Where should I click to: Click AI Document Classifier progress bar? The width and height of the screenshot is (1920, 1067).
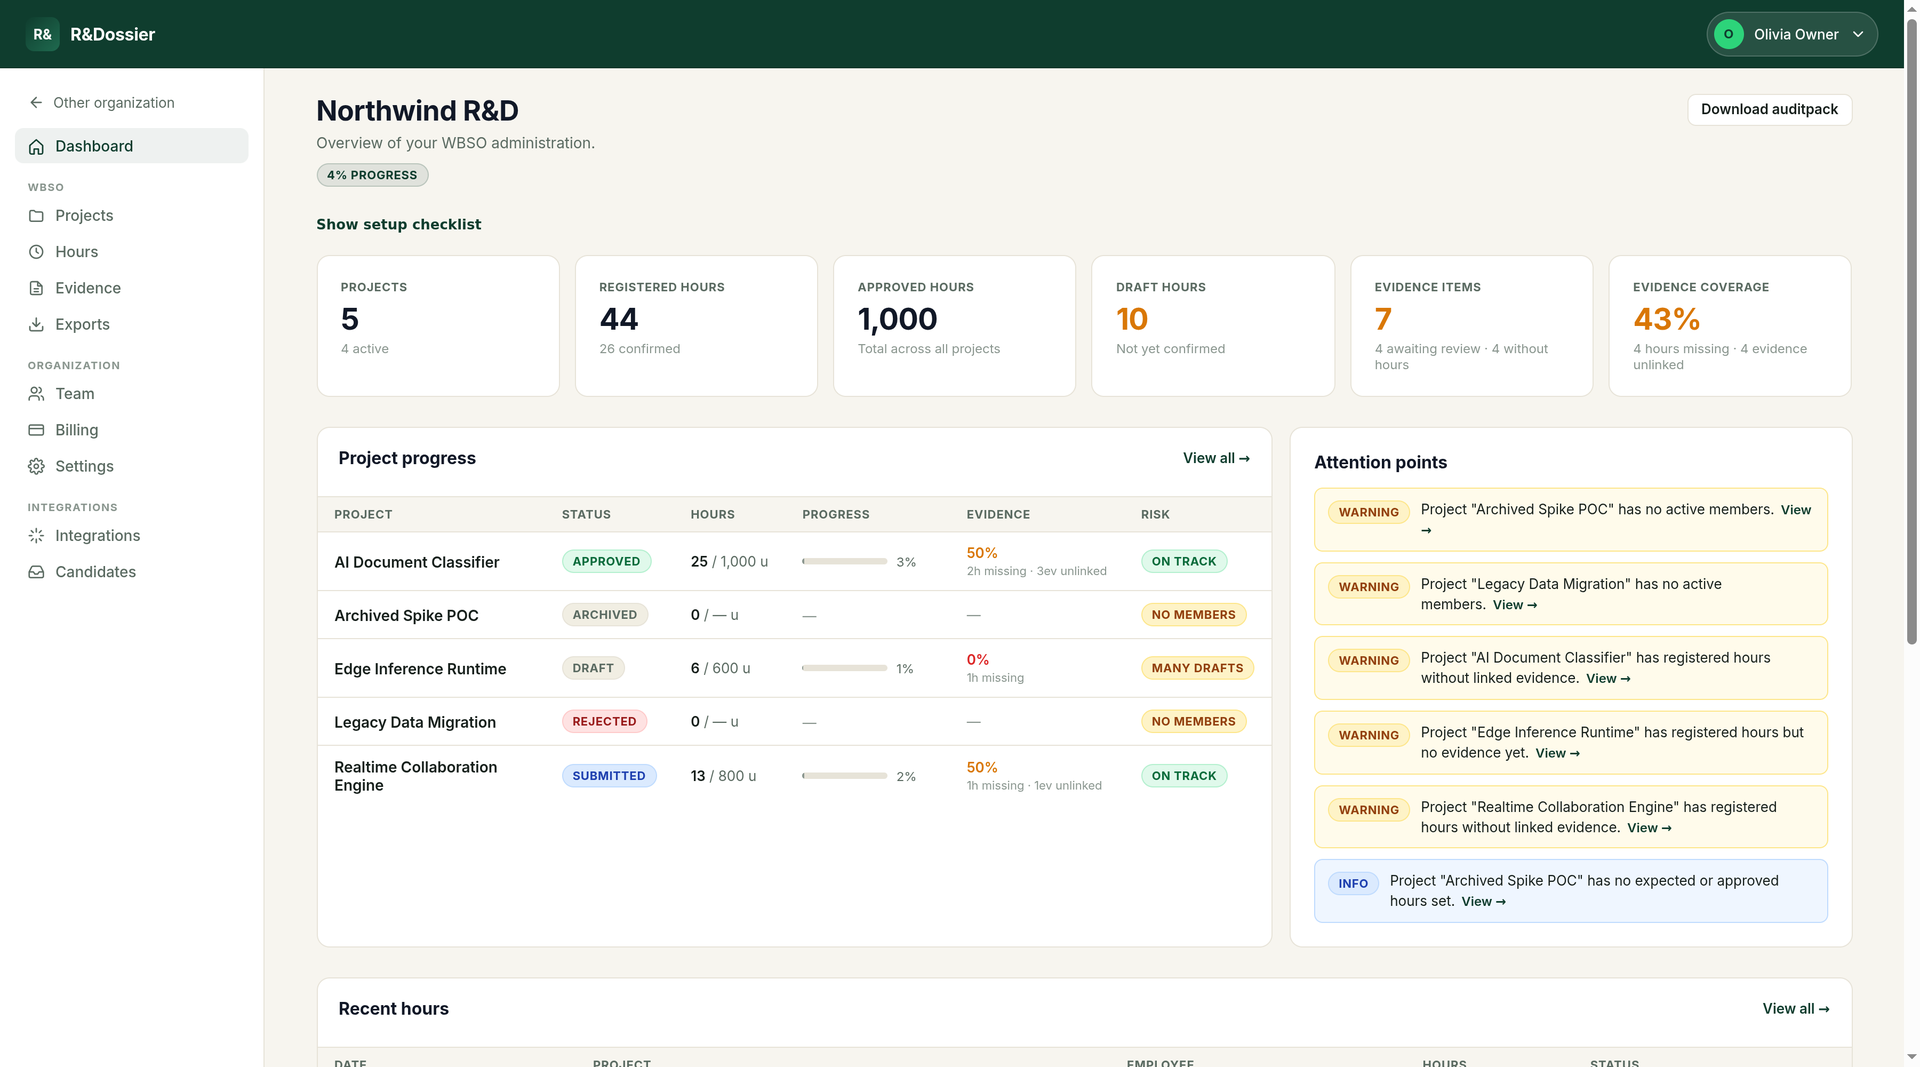pyautogui.click(x=844, y=562)
